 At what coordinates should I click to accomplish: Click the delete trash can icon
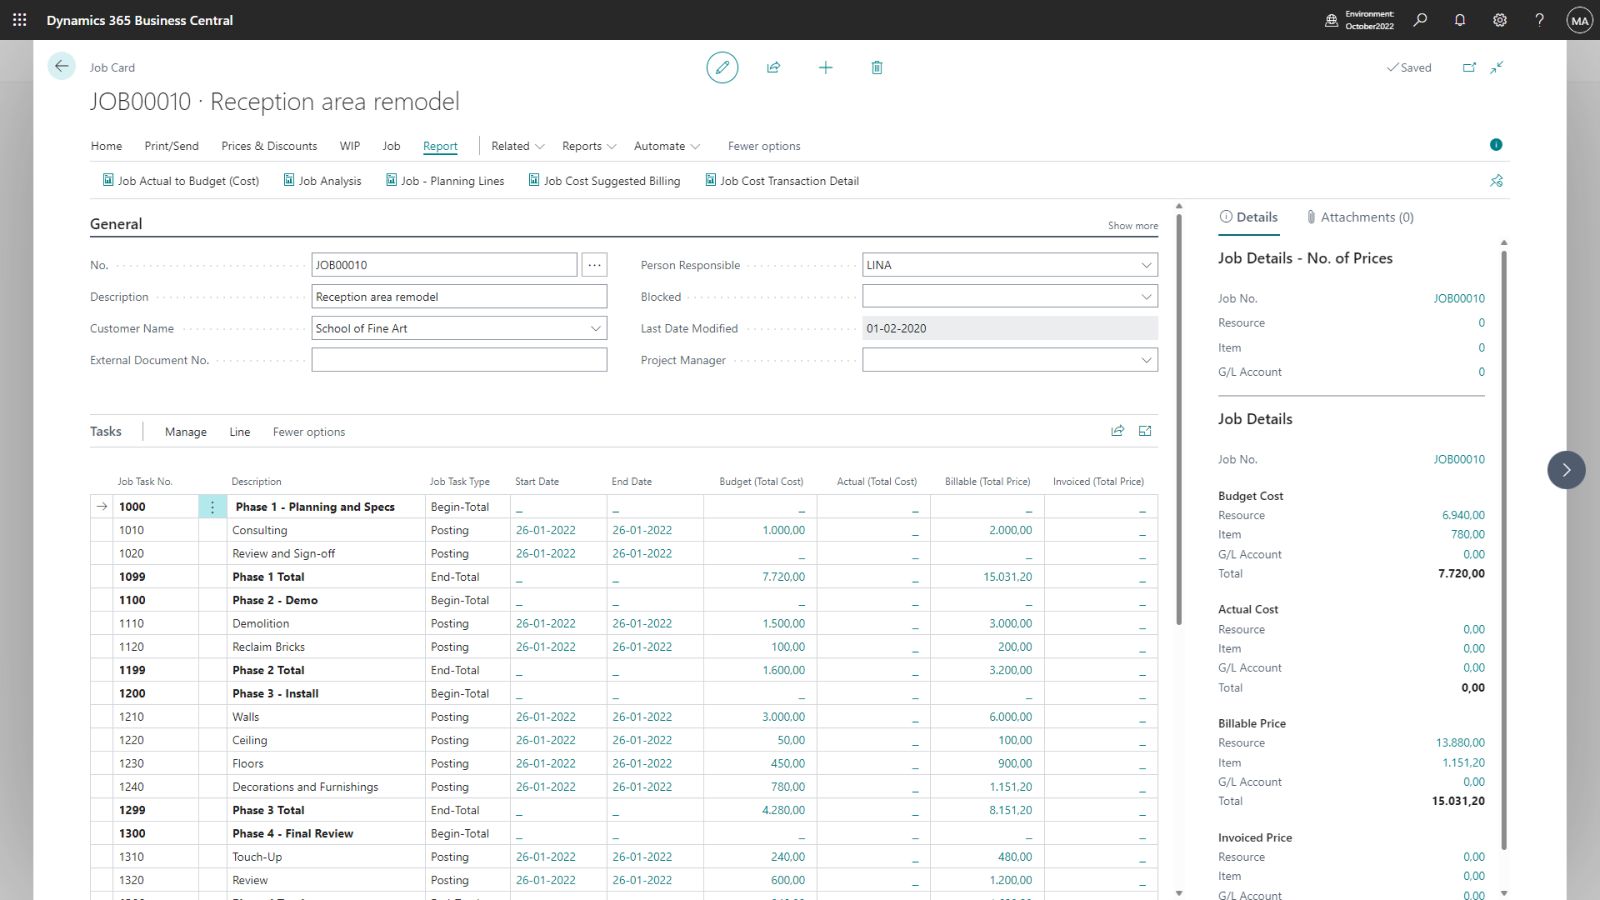click(876, 67)
